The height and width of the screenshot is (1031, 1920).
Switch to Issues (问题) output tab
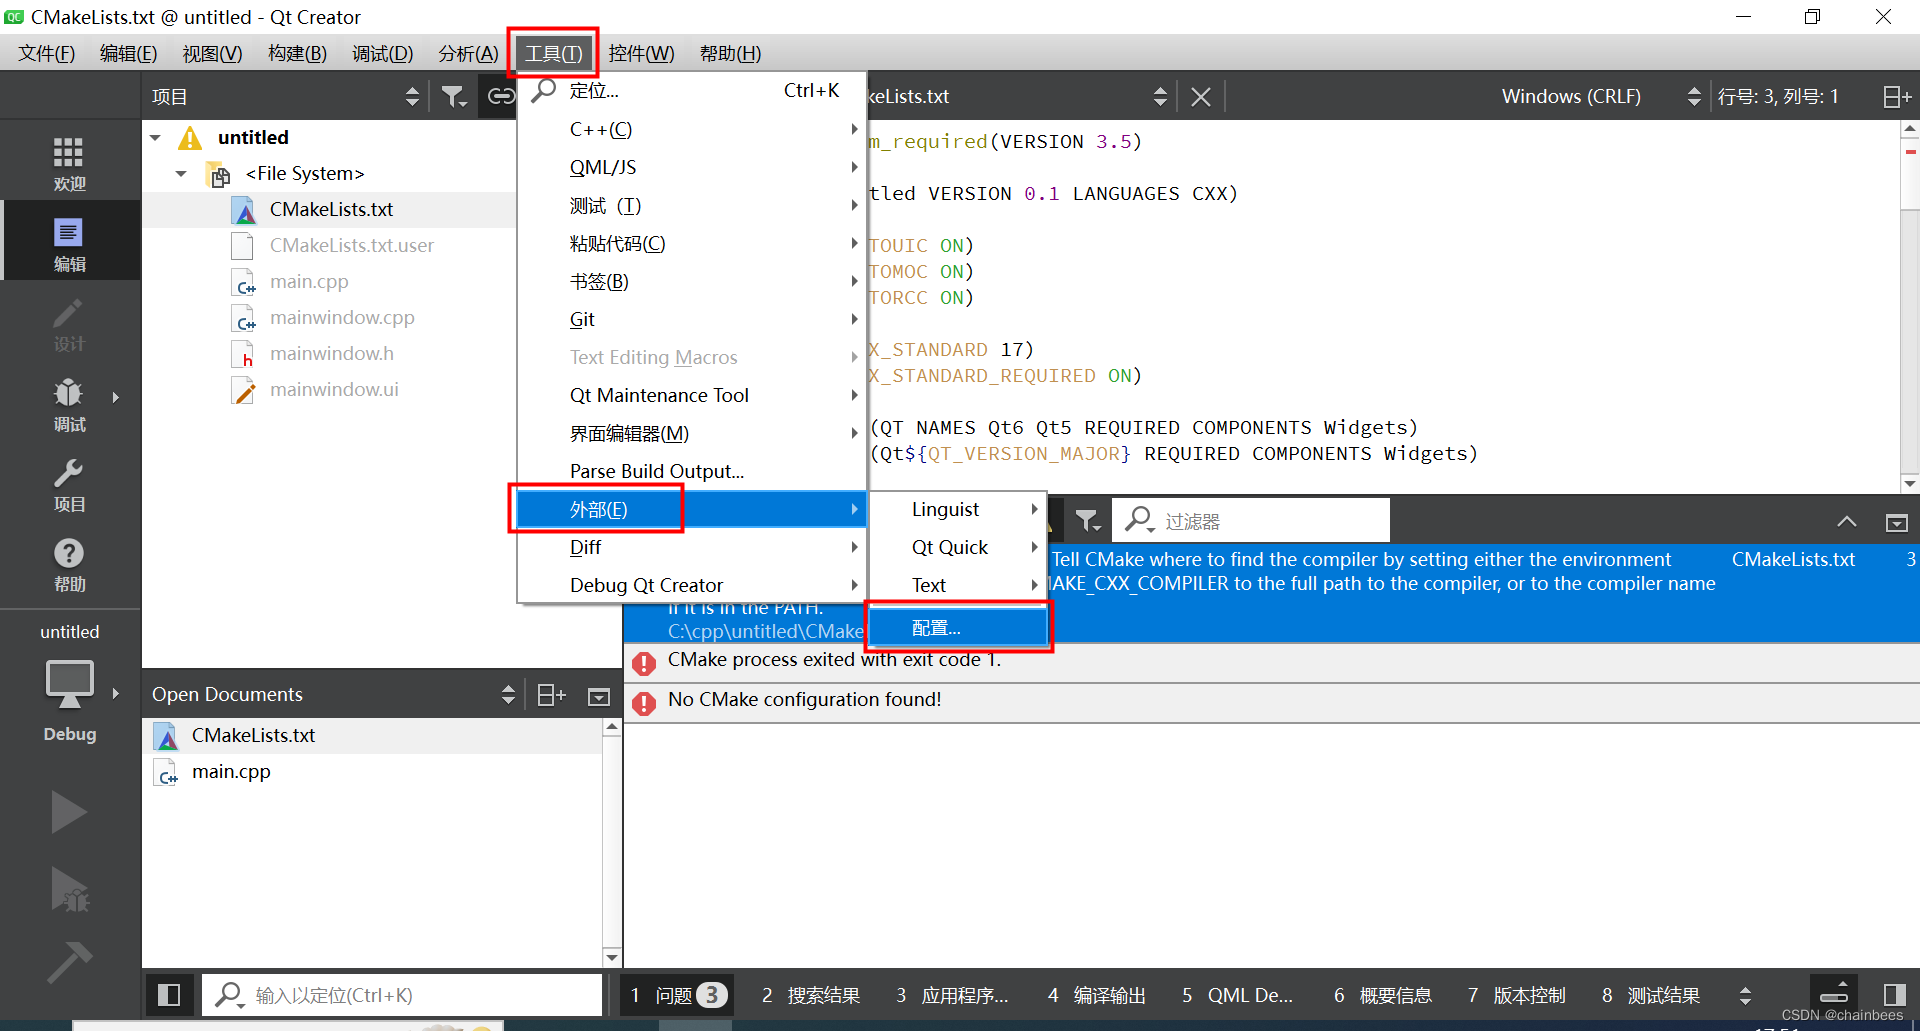677,995
